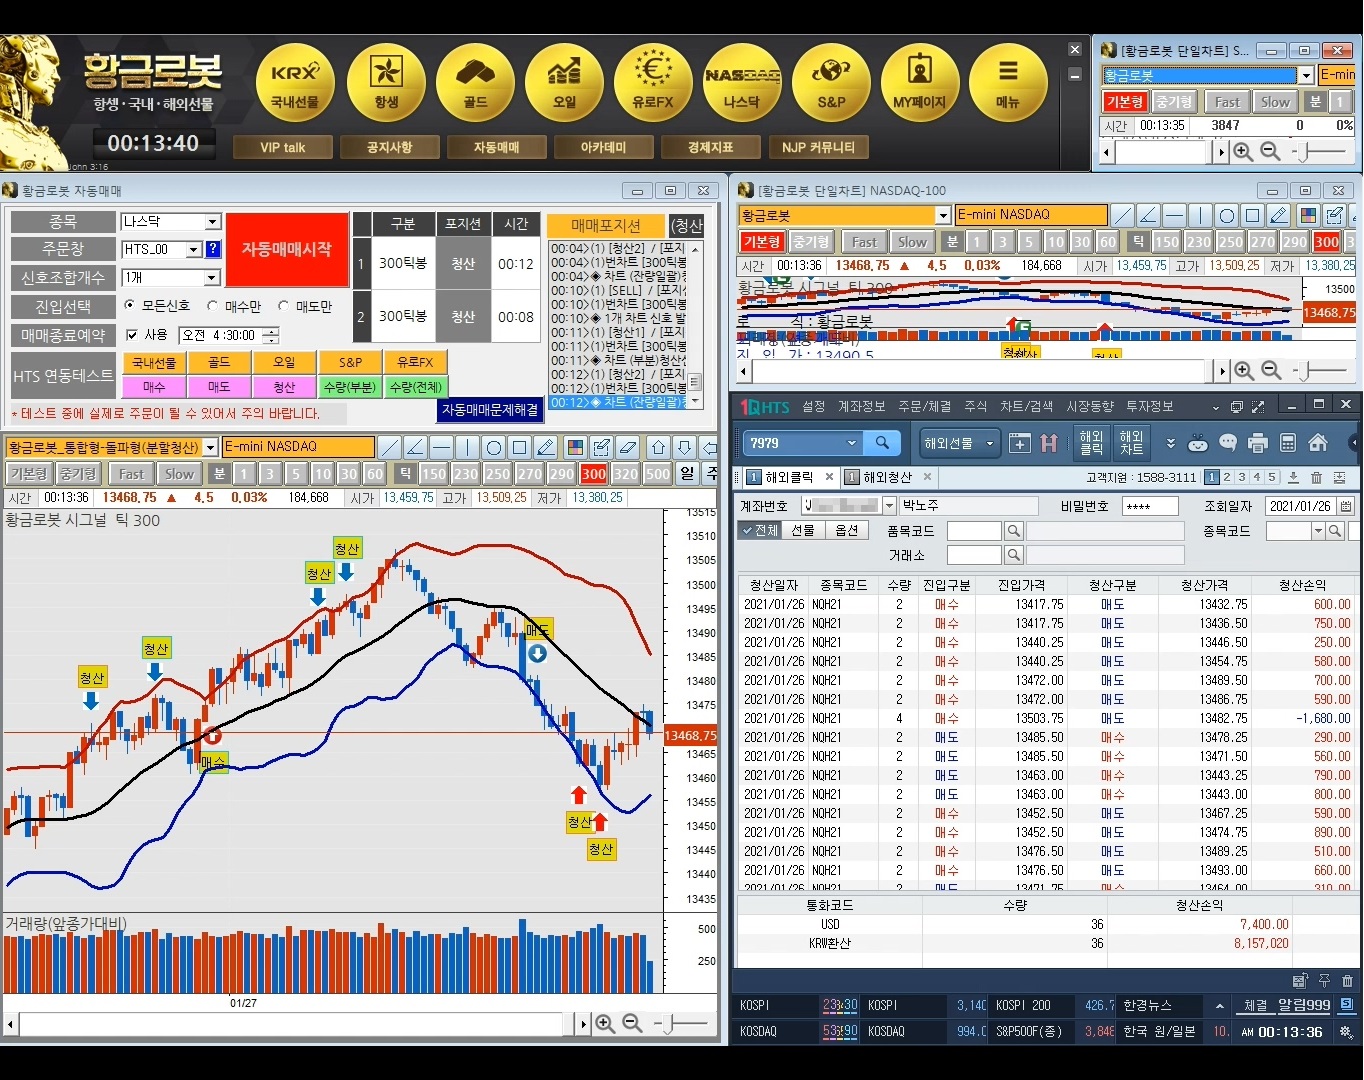Open the 차트/검색 menu in 1Q HTS
The image size is (1364, 1080).
pos(1026,406)
